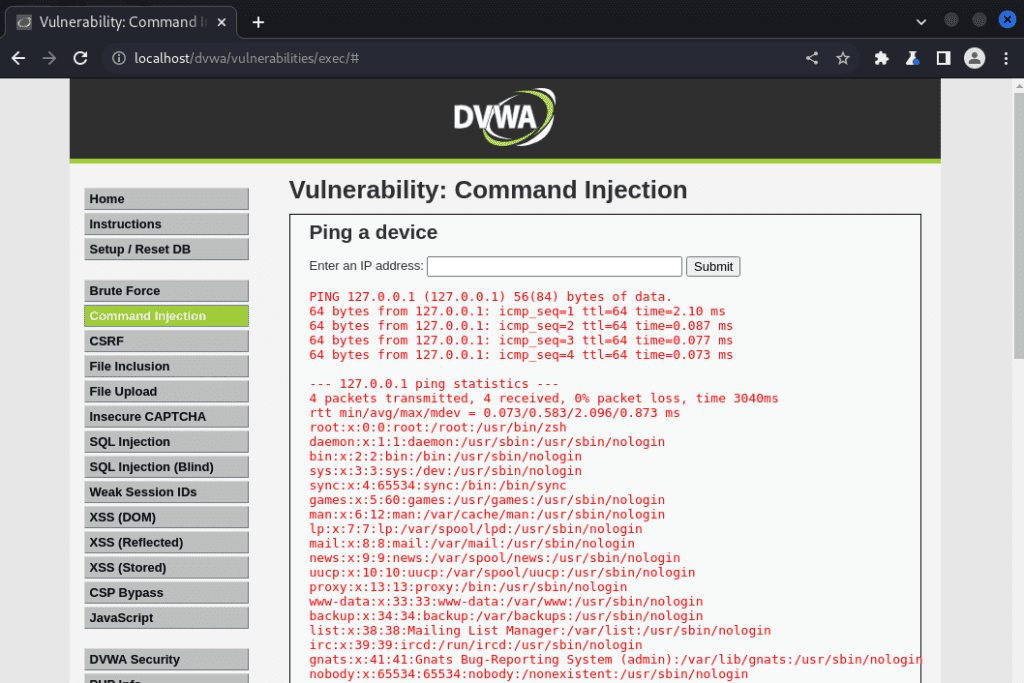Click the Submit button

click(x=712, y=266)
